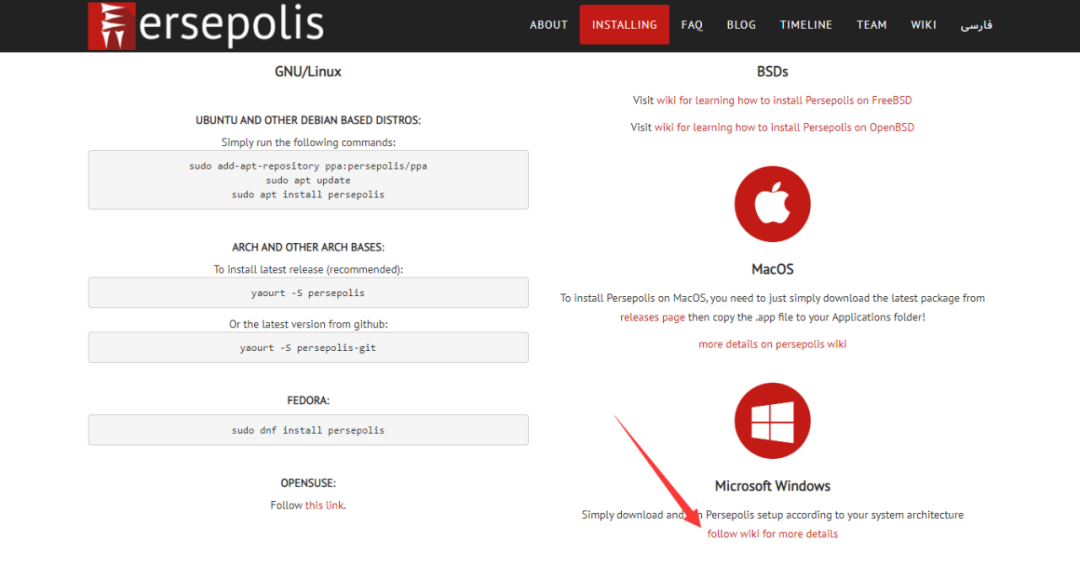Click the 'yaourt -S persepolis' code box

tap(308, 293)
